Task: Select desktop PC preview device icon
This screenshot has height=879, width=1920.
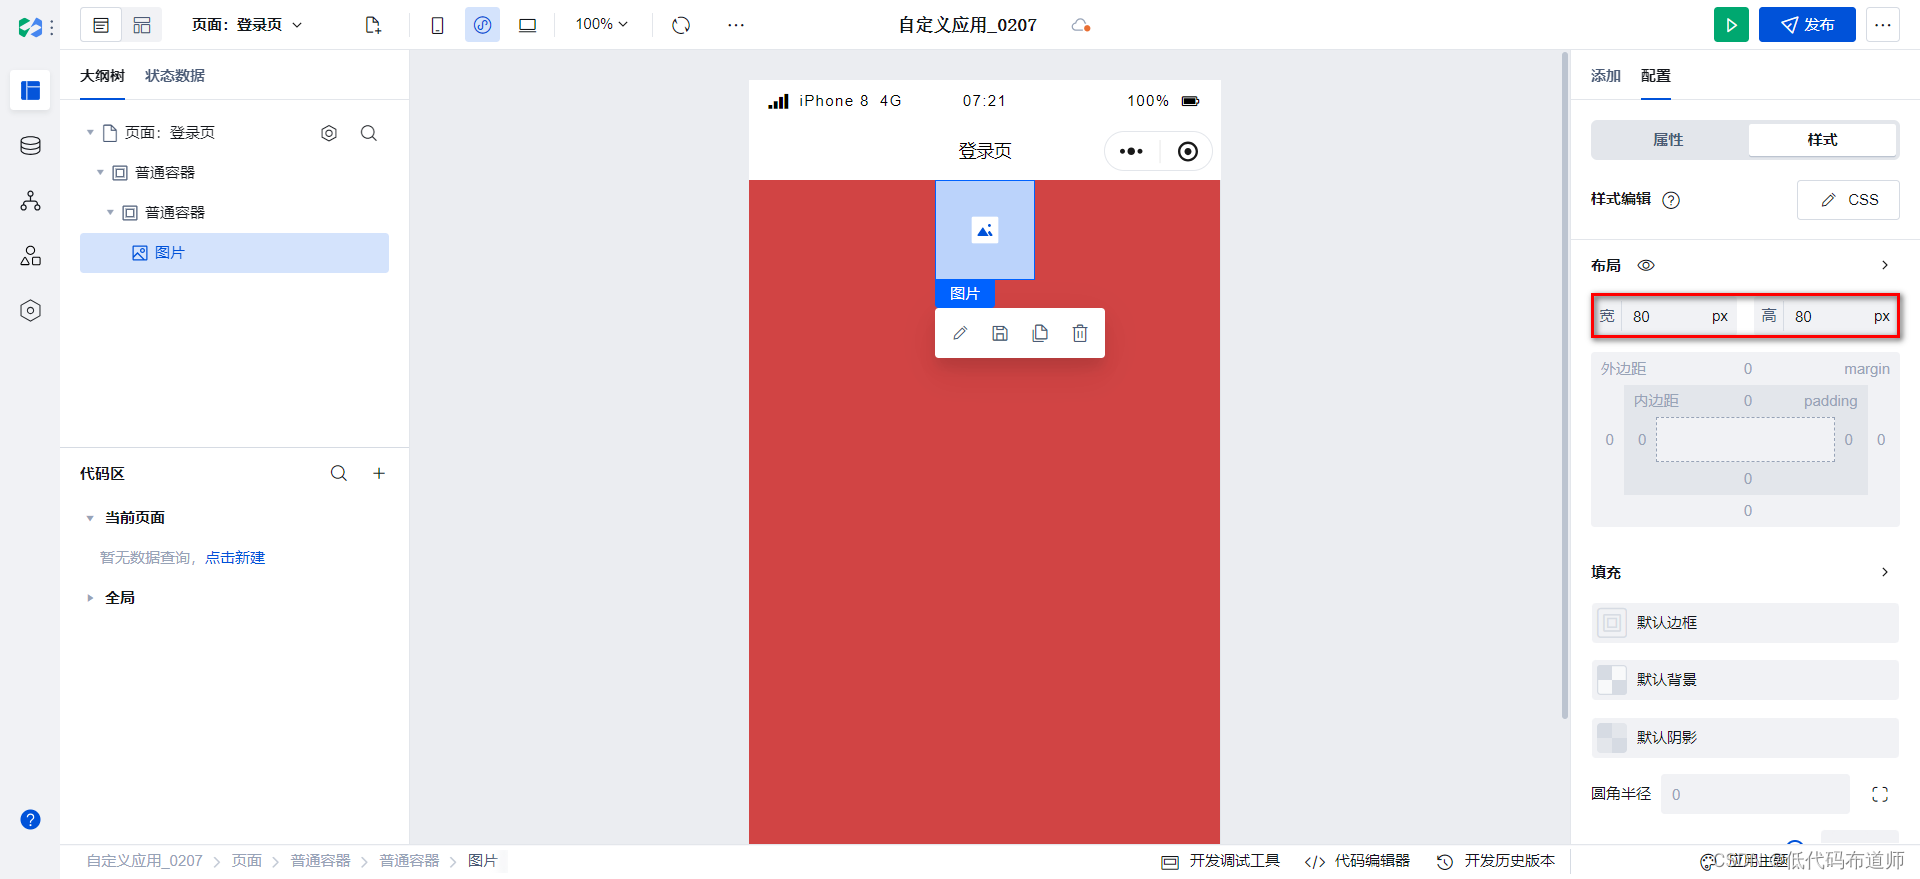Action: point(527,25)
